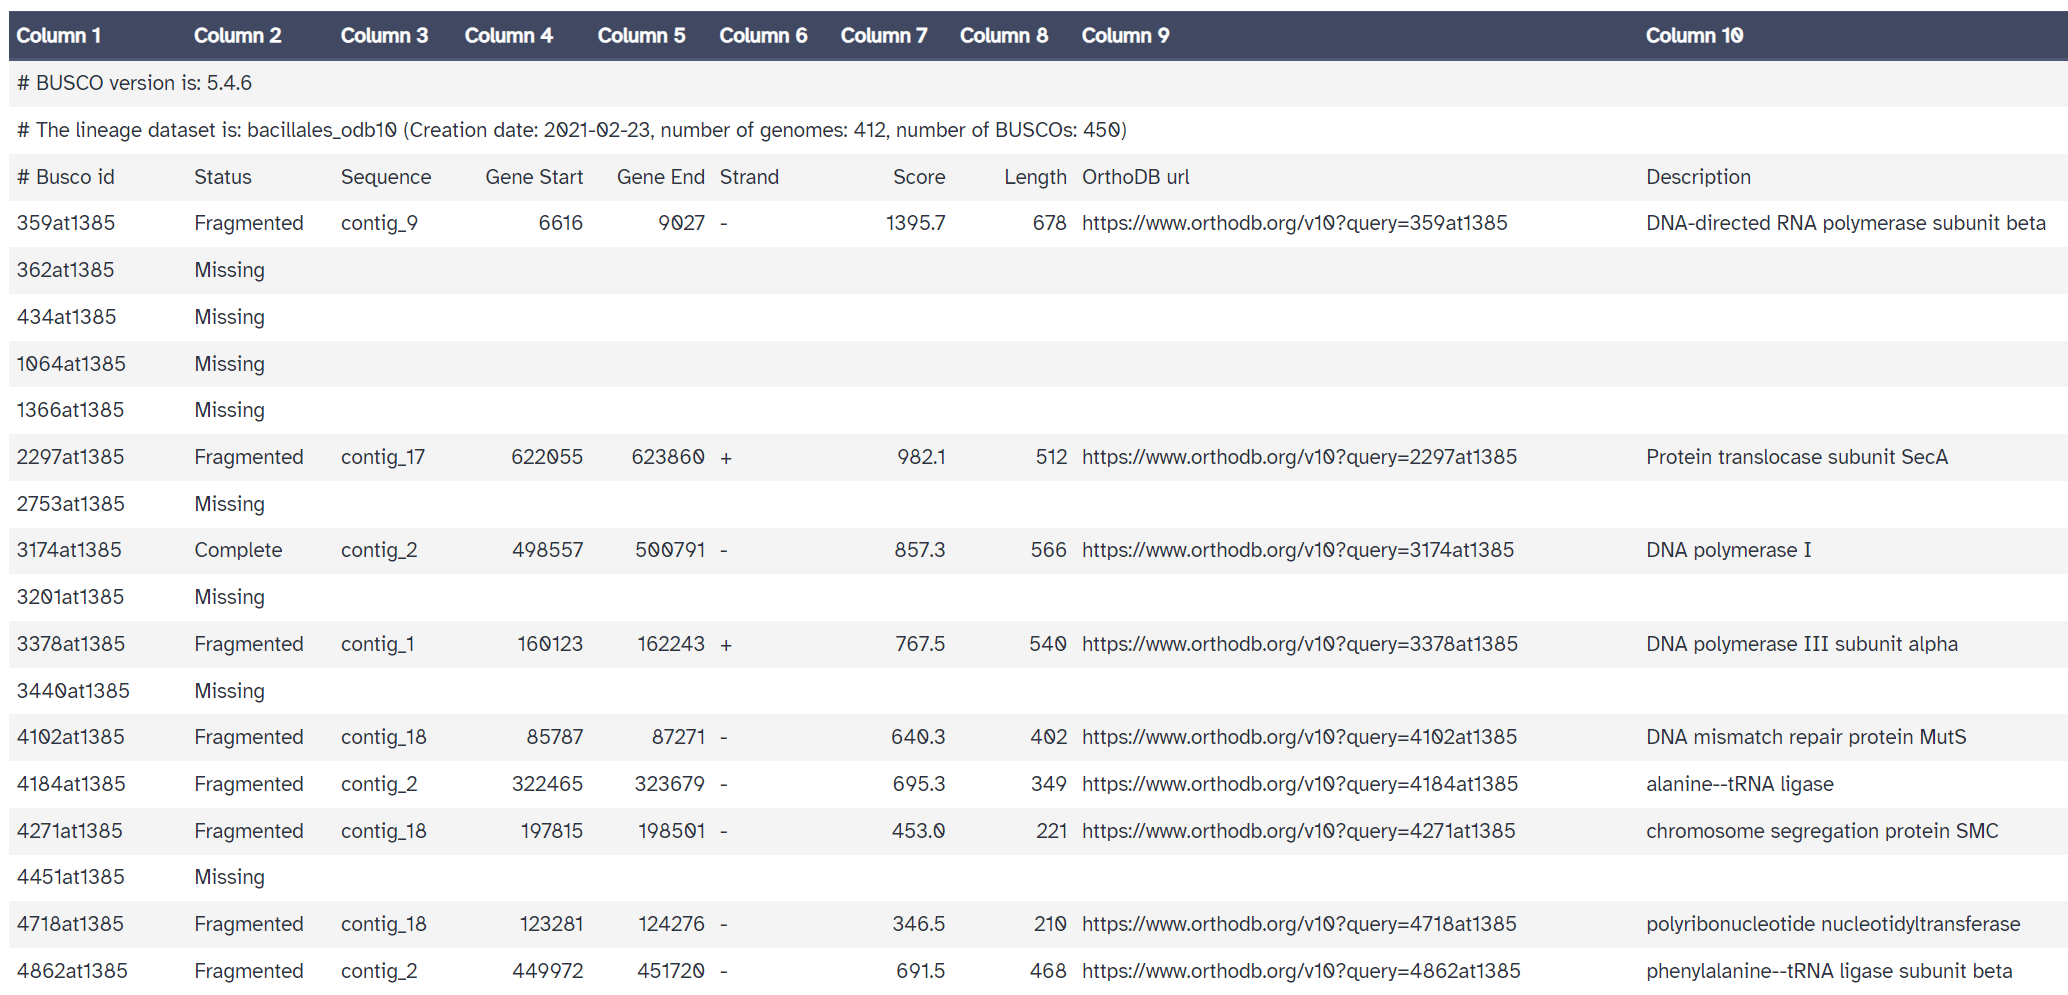Click the Complete status cell
Image resolution: width=2068 pixels, height=995 pixels.
click(x=238, y=550)
